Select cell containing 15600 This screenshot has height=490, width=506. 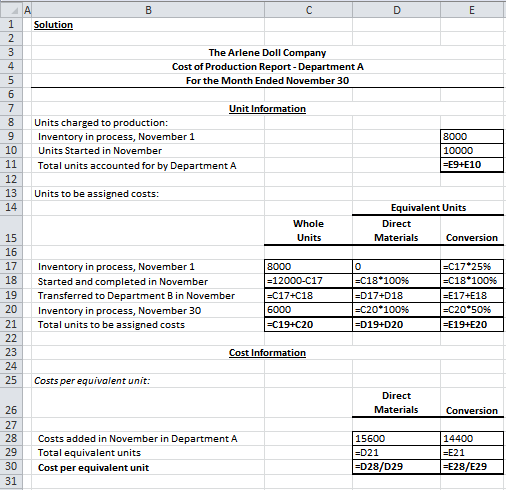pos(396,438)
